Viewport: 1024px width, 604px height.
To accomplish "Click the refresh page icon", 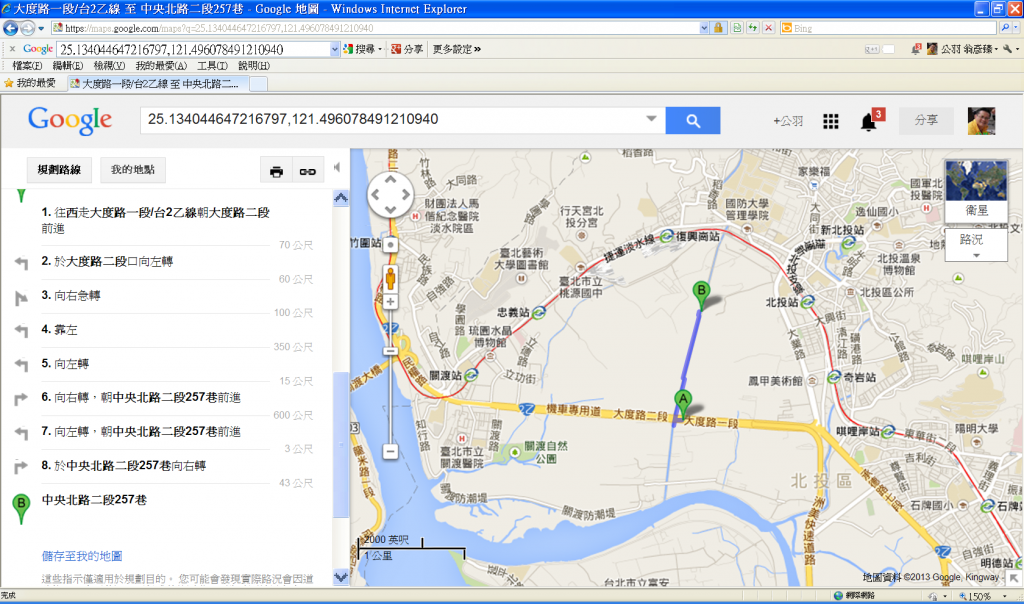I will pyautogui.click(x=753, y=28).
